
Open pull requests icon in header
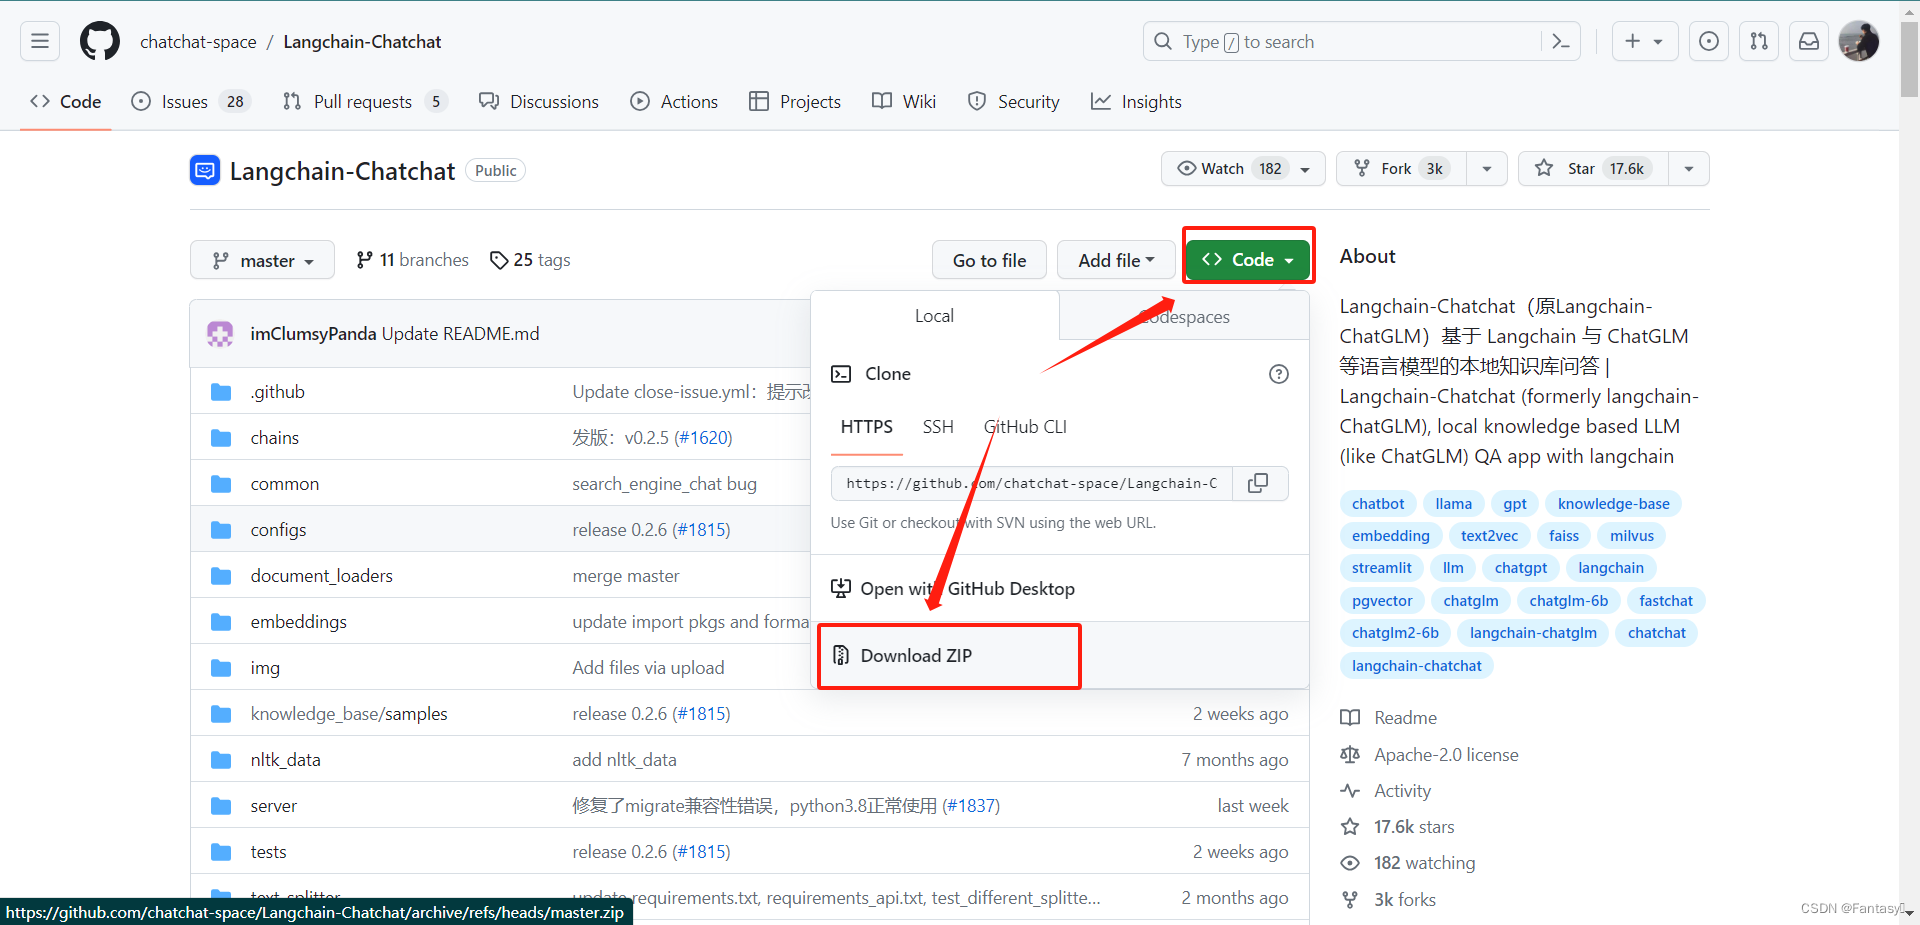[x=1759, y=41]
